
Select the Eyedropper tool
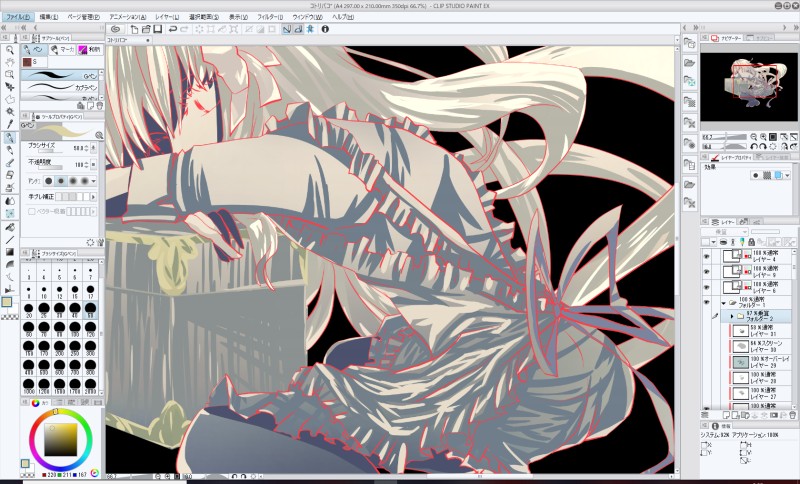[x=10, y=124]
